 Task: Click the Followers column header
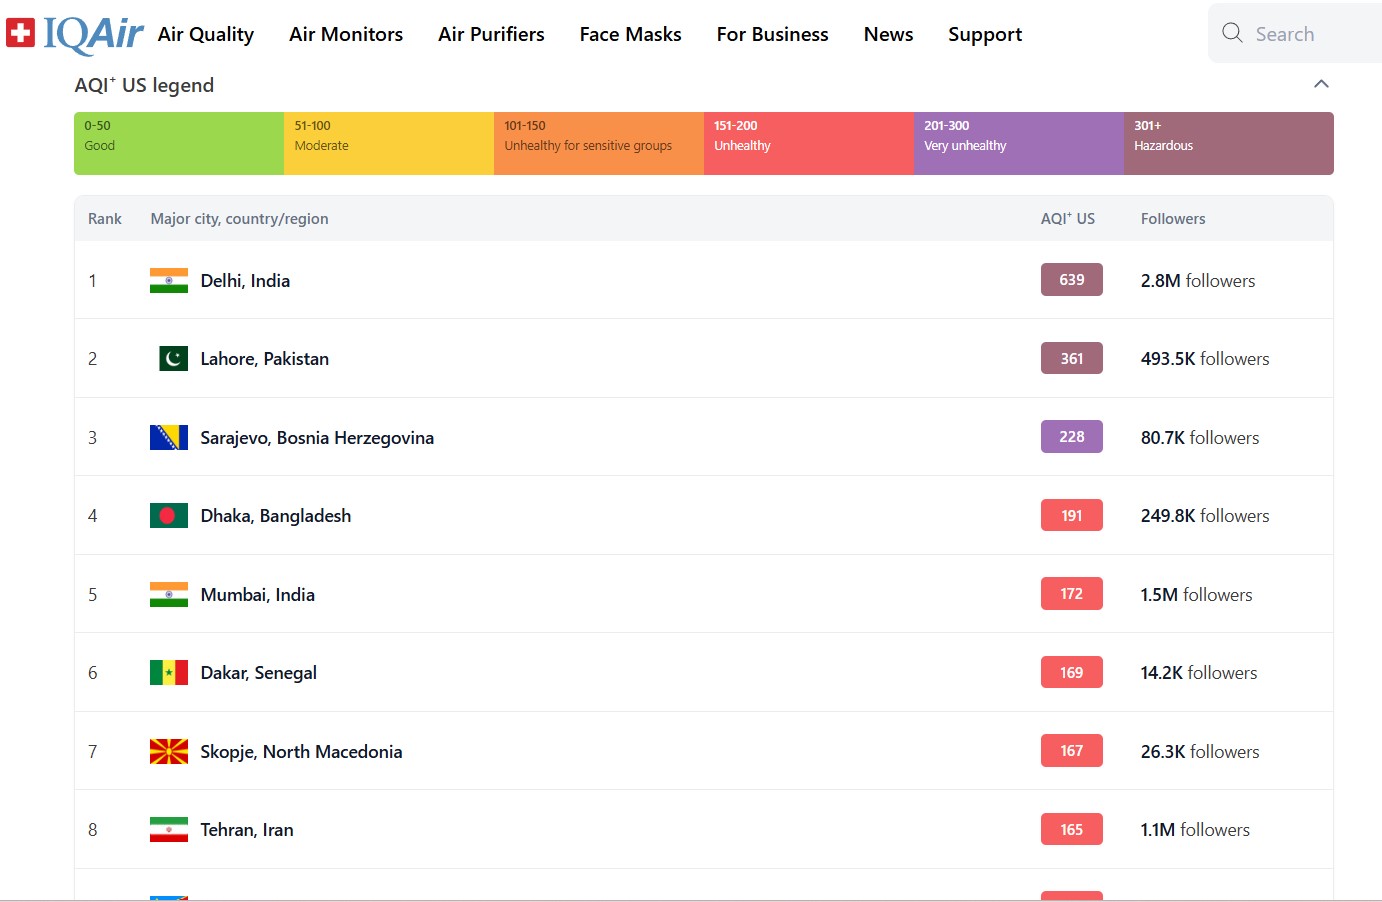click(1172, 219)
